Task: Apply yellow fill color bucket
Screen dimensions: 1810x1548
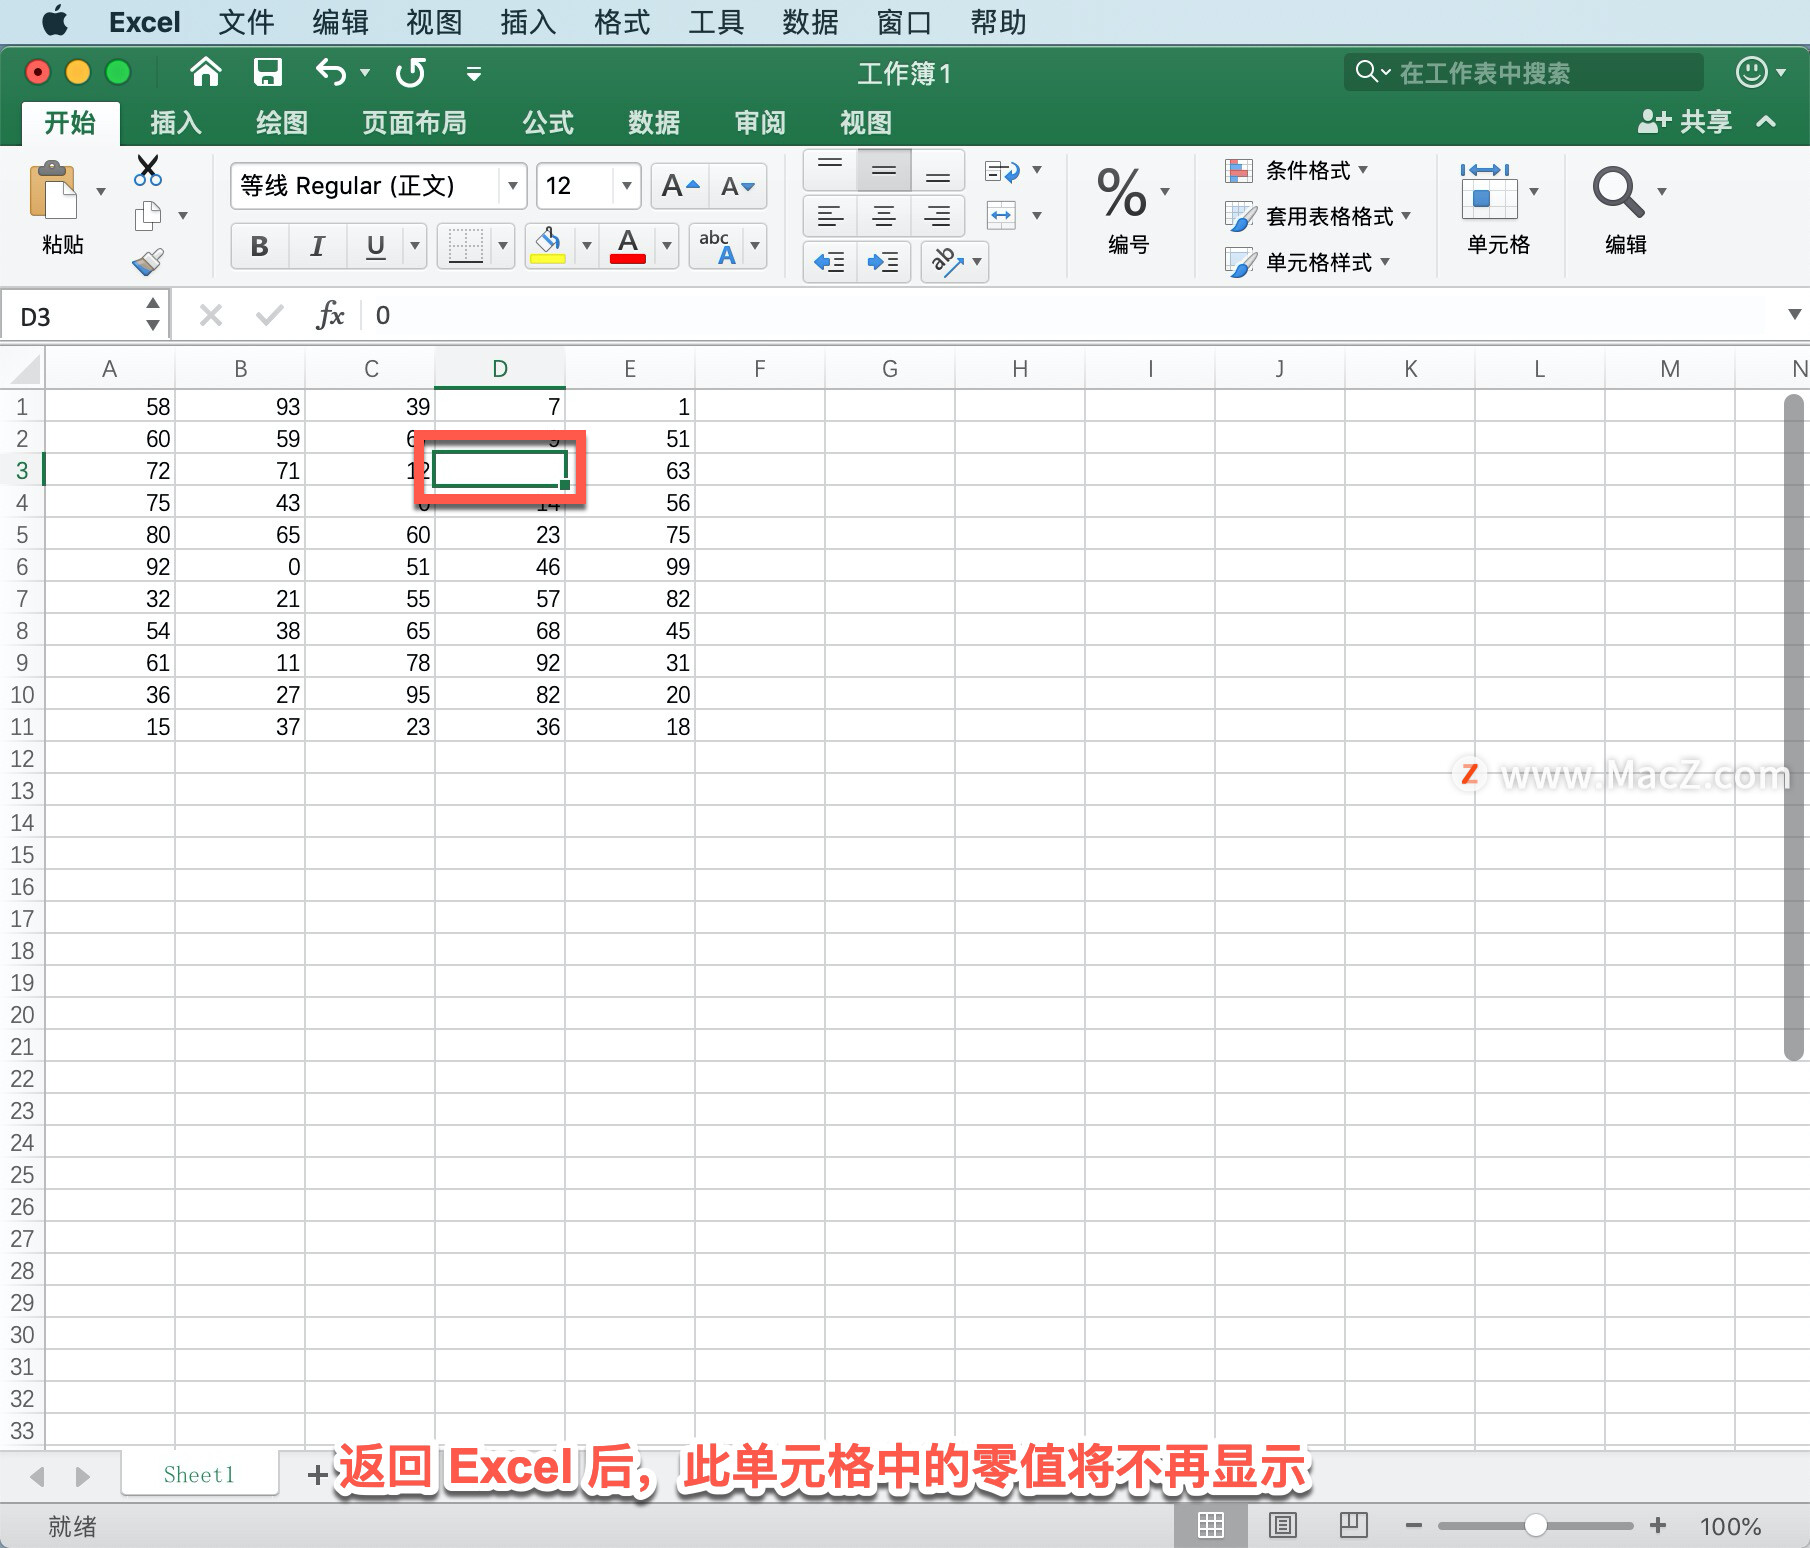Action: [548, 246]
